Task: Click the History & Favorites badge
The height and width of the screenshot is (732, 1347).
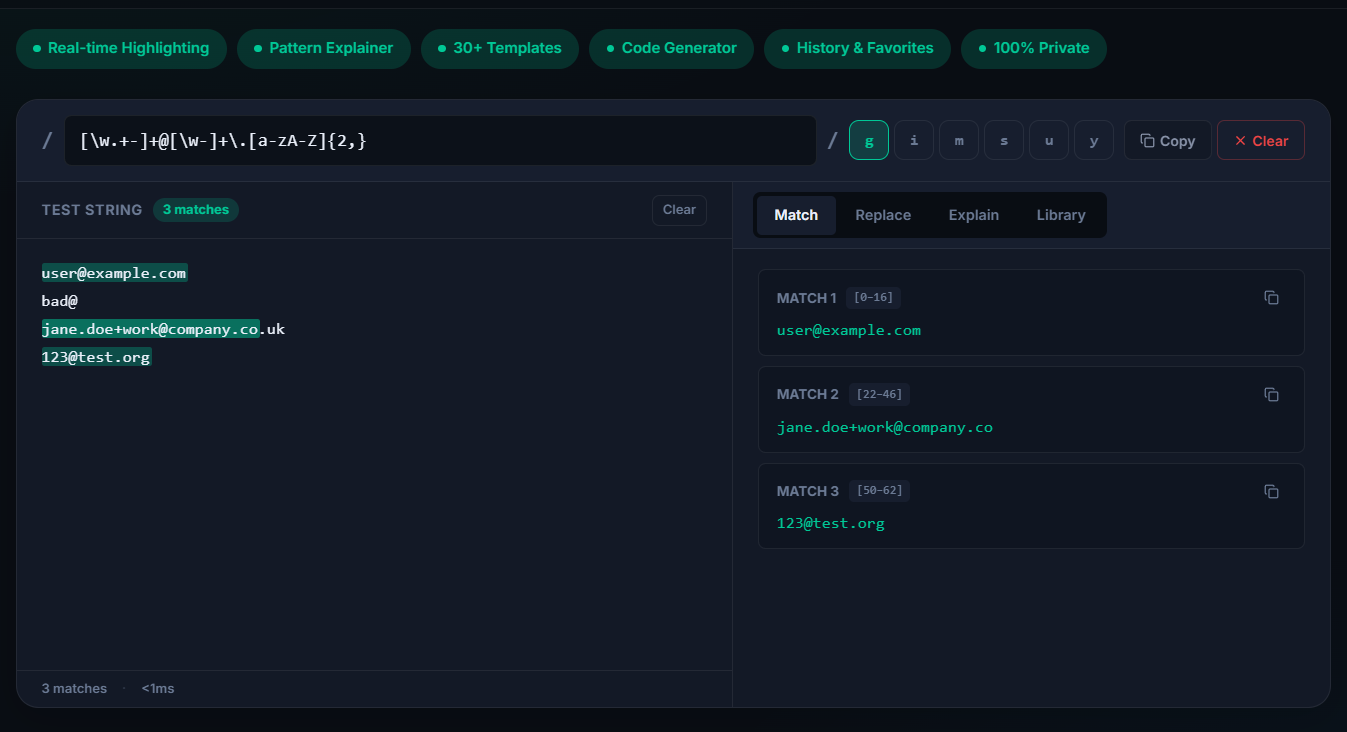Action: tap(857, 48)
